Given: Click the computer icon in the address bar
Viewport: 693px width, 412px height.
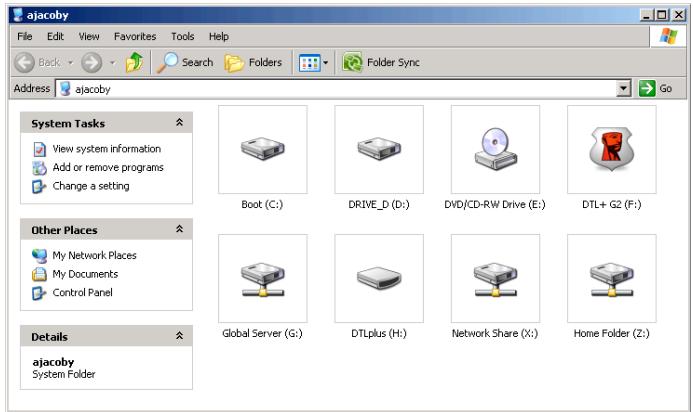Looking at the screenshot, I should 65,89.
